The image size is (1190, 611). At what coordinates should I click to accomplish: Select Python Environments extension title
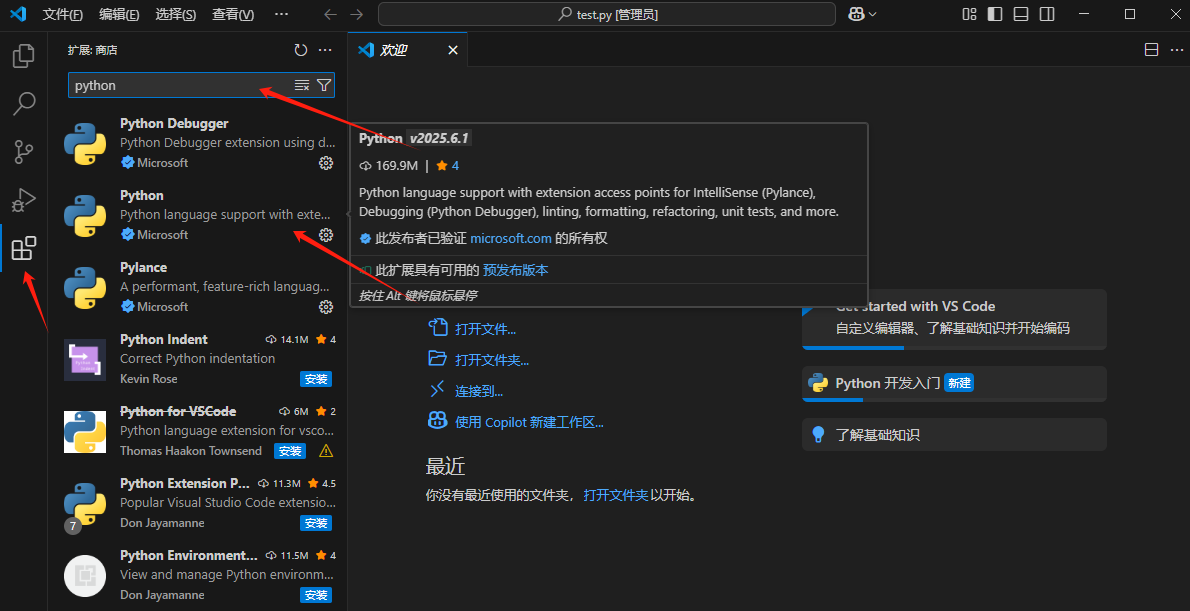tap(189, 556)
